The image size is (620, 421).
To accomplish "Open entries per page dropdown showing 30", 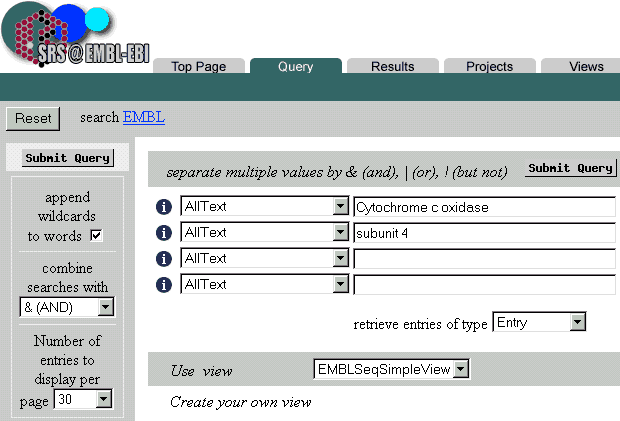I will click(83, 399).
